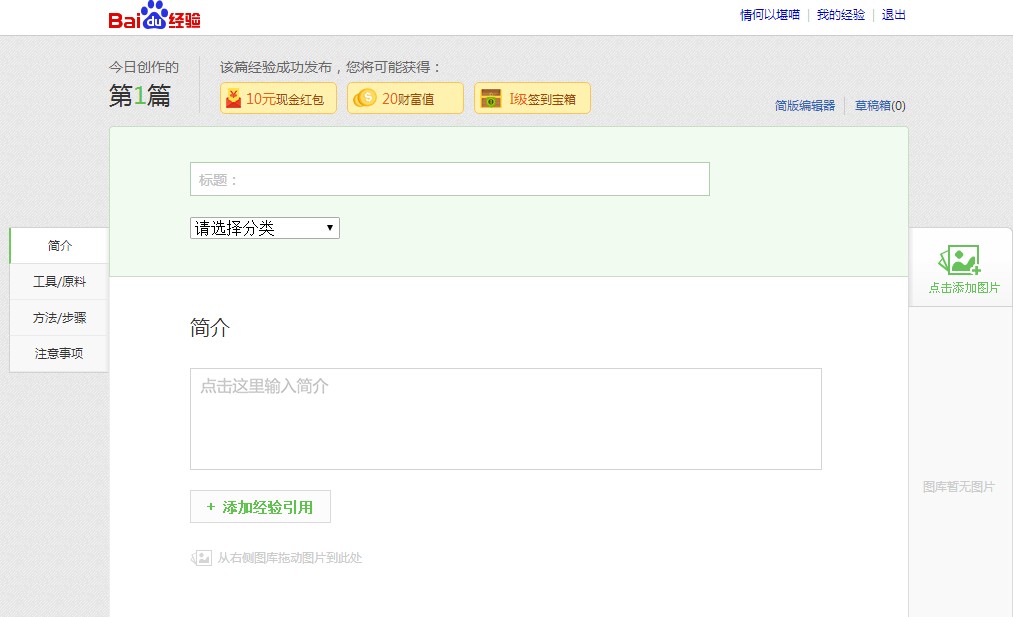1013x617 pixels.
Task: Click the I级签到宝箱 treasure chest icon
Action: pos(490,97)
